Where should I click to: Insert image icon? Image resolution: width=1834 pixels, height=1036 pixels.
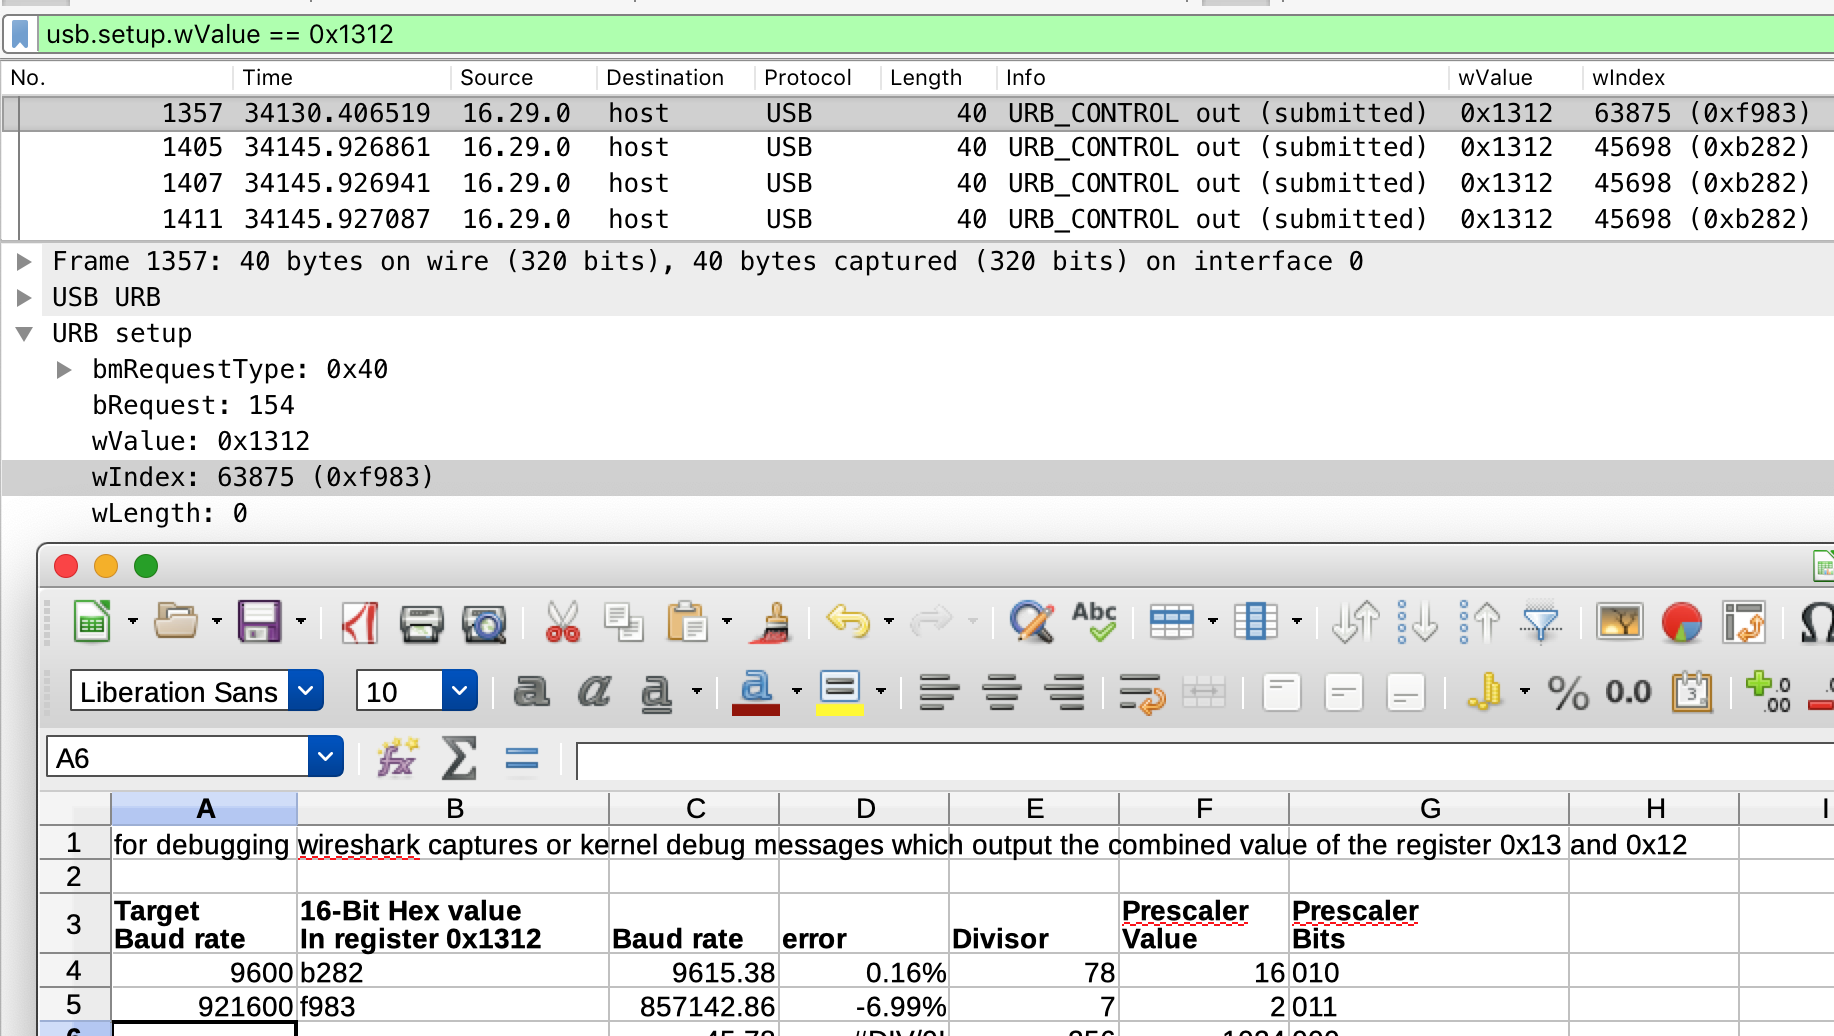(1620, 621)
